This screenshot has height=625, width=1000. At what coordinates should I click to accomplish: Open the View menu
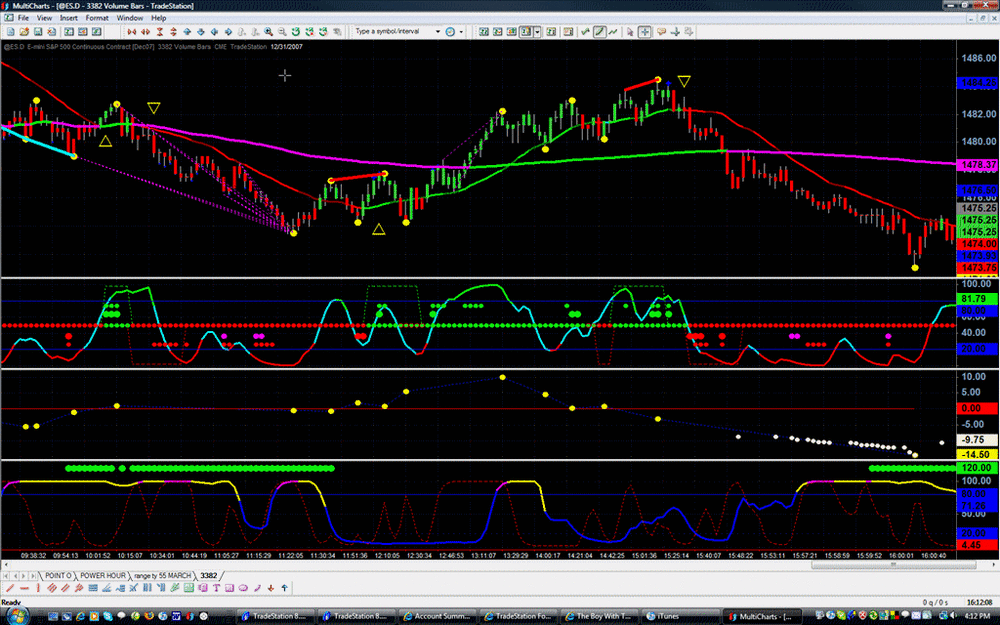tap(44, 18)
